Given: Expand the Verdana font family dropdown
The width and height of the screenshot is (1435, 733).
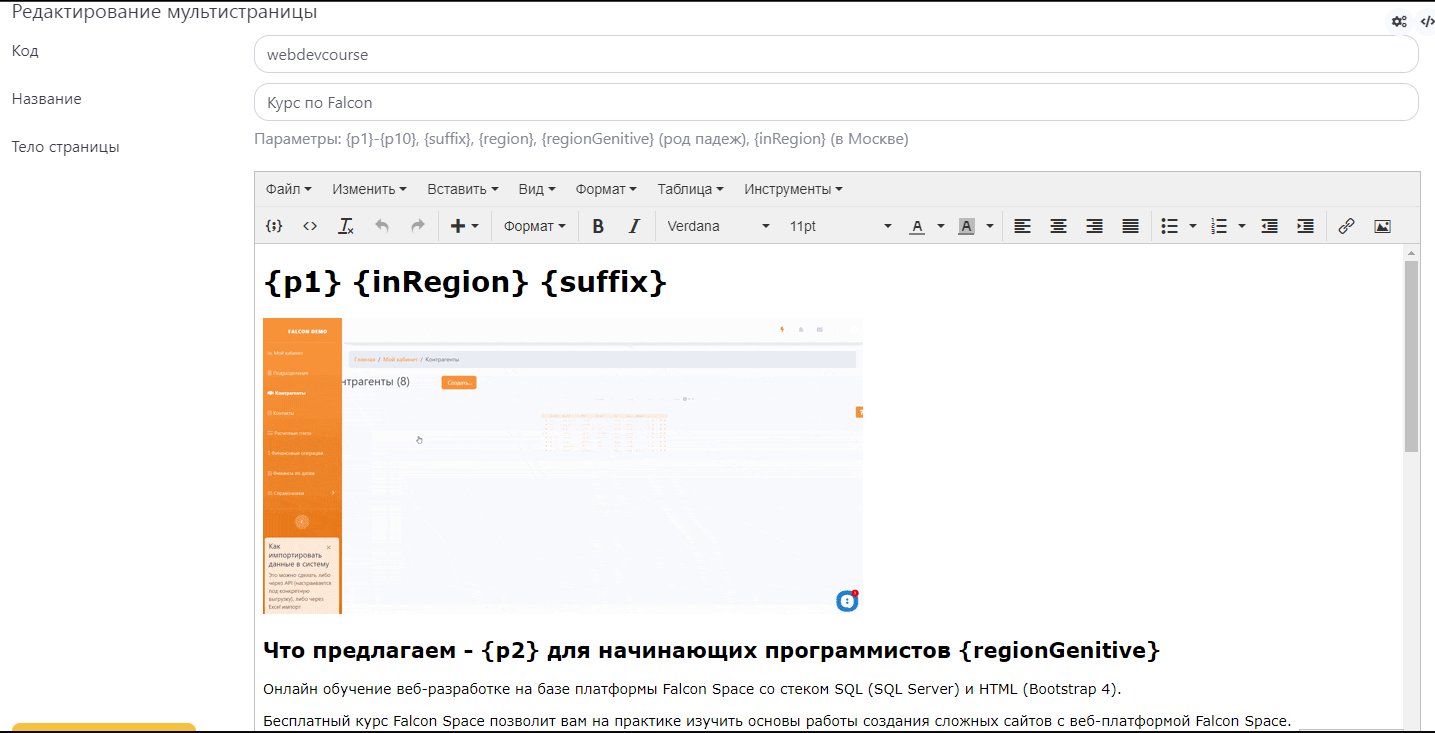Looking at the screenshot, I should pos(719,226).
